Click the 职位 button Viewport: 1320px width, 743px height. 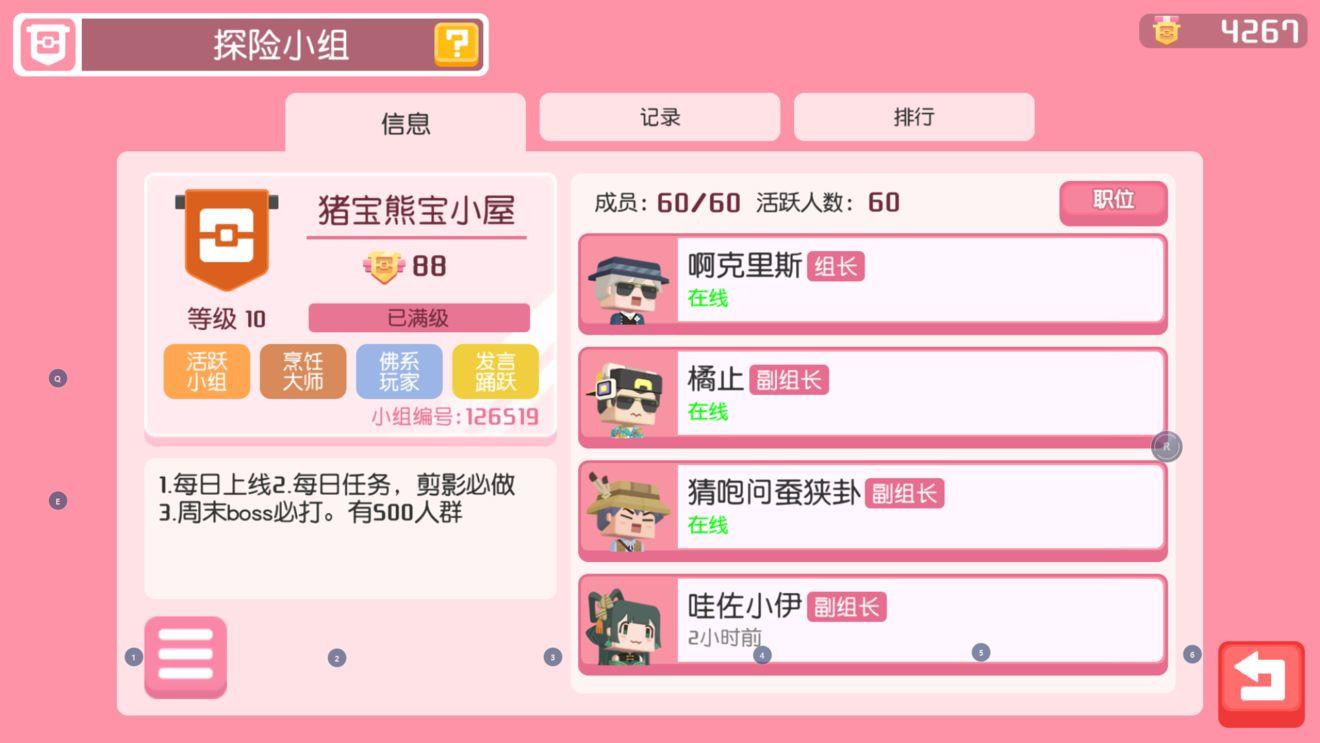pyautogui.click(x=1113, y=202)
